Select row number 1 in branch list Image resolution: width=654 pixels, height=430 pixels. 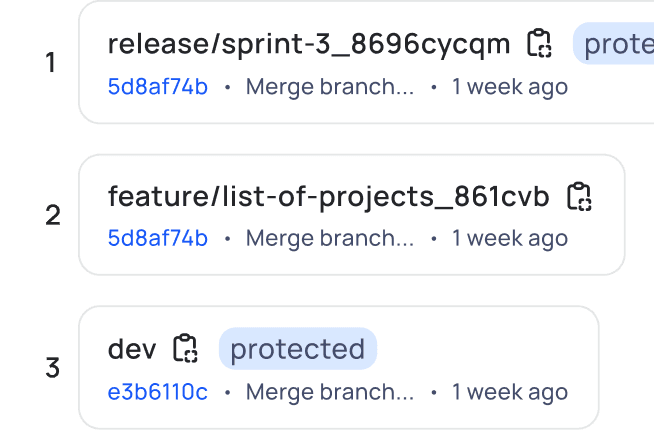(51, 63)
